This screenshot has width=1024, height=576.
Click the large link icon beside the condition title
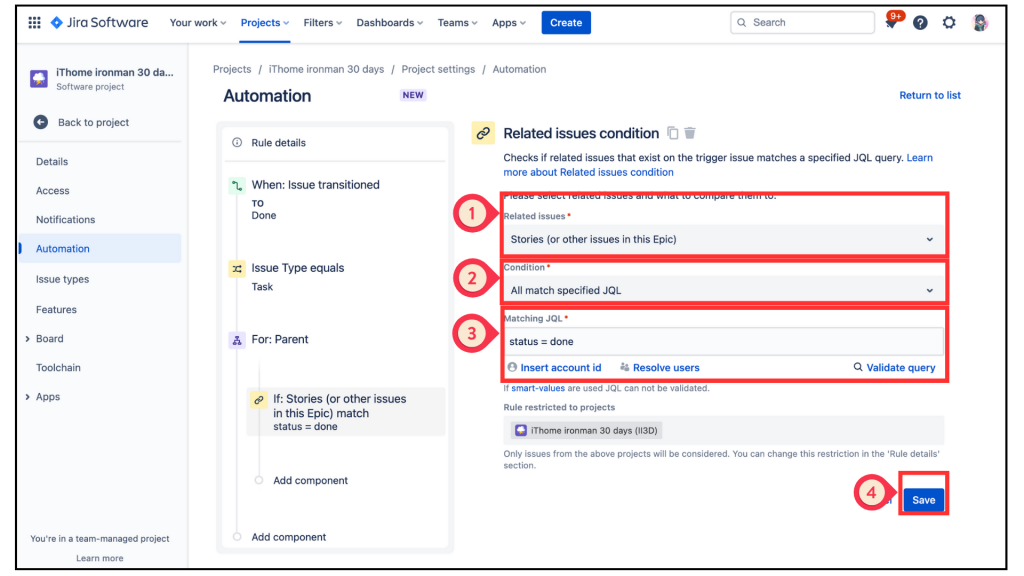pyautogui.click(x=483, y=133)
